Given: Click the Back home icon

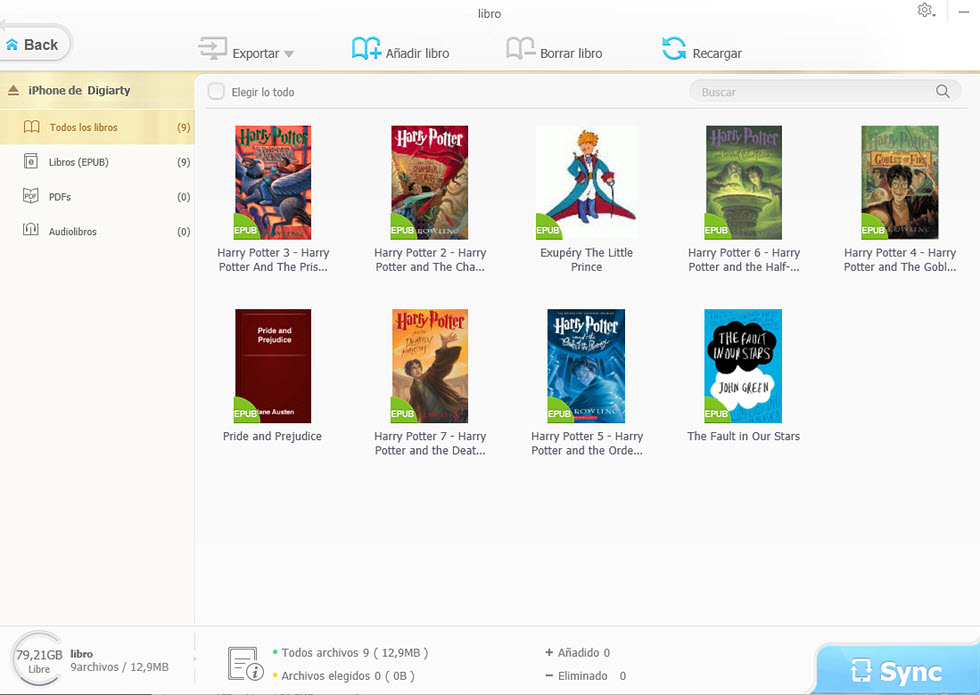Looking at the screenshot, I should click(x=12, y=45).
